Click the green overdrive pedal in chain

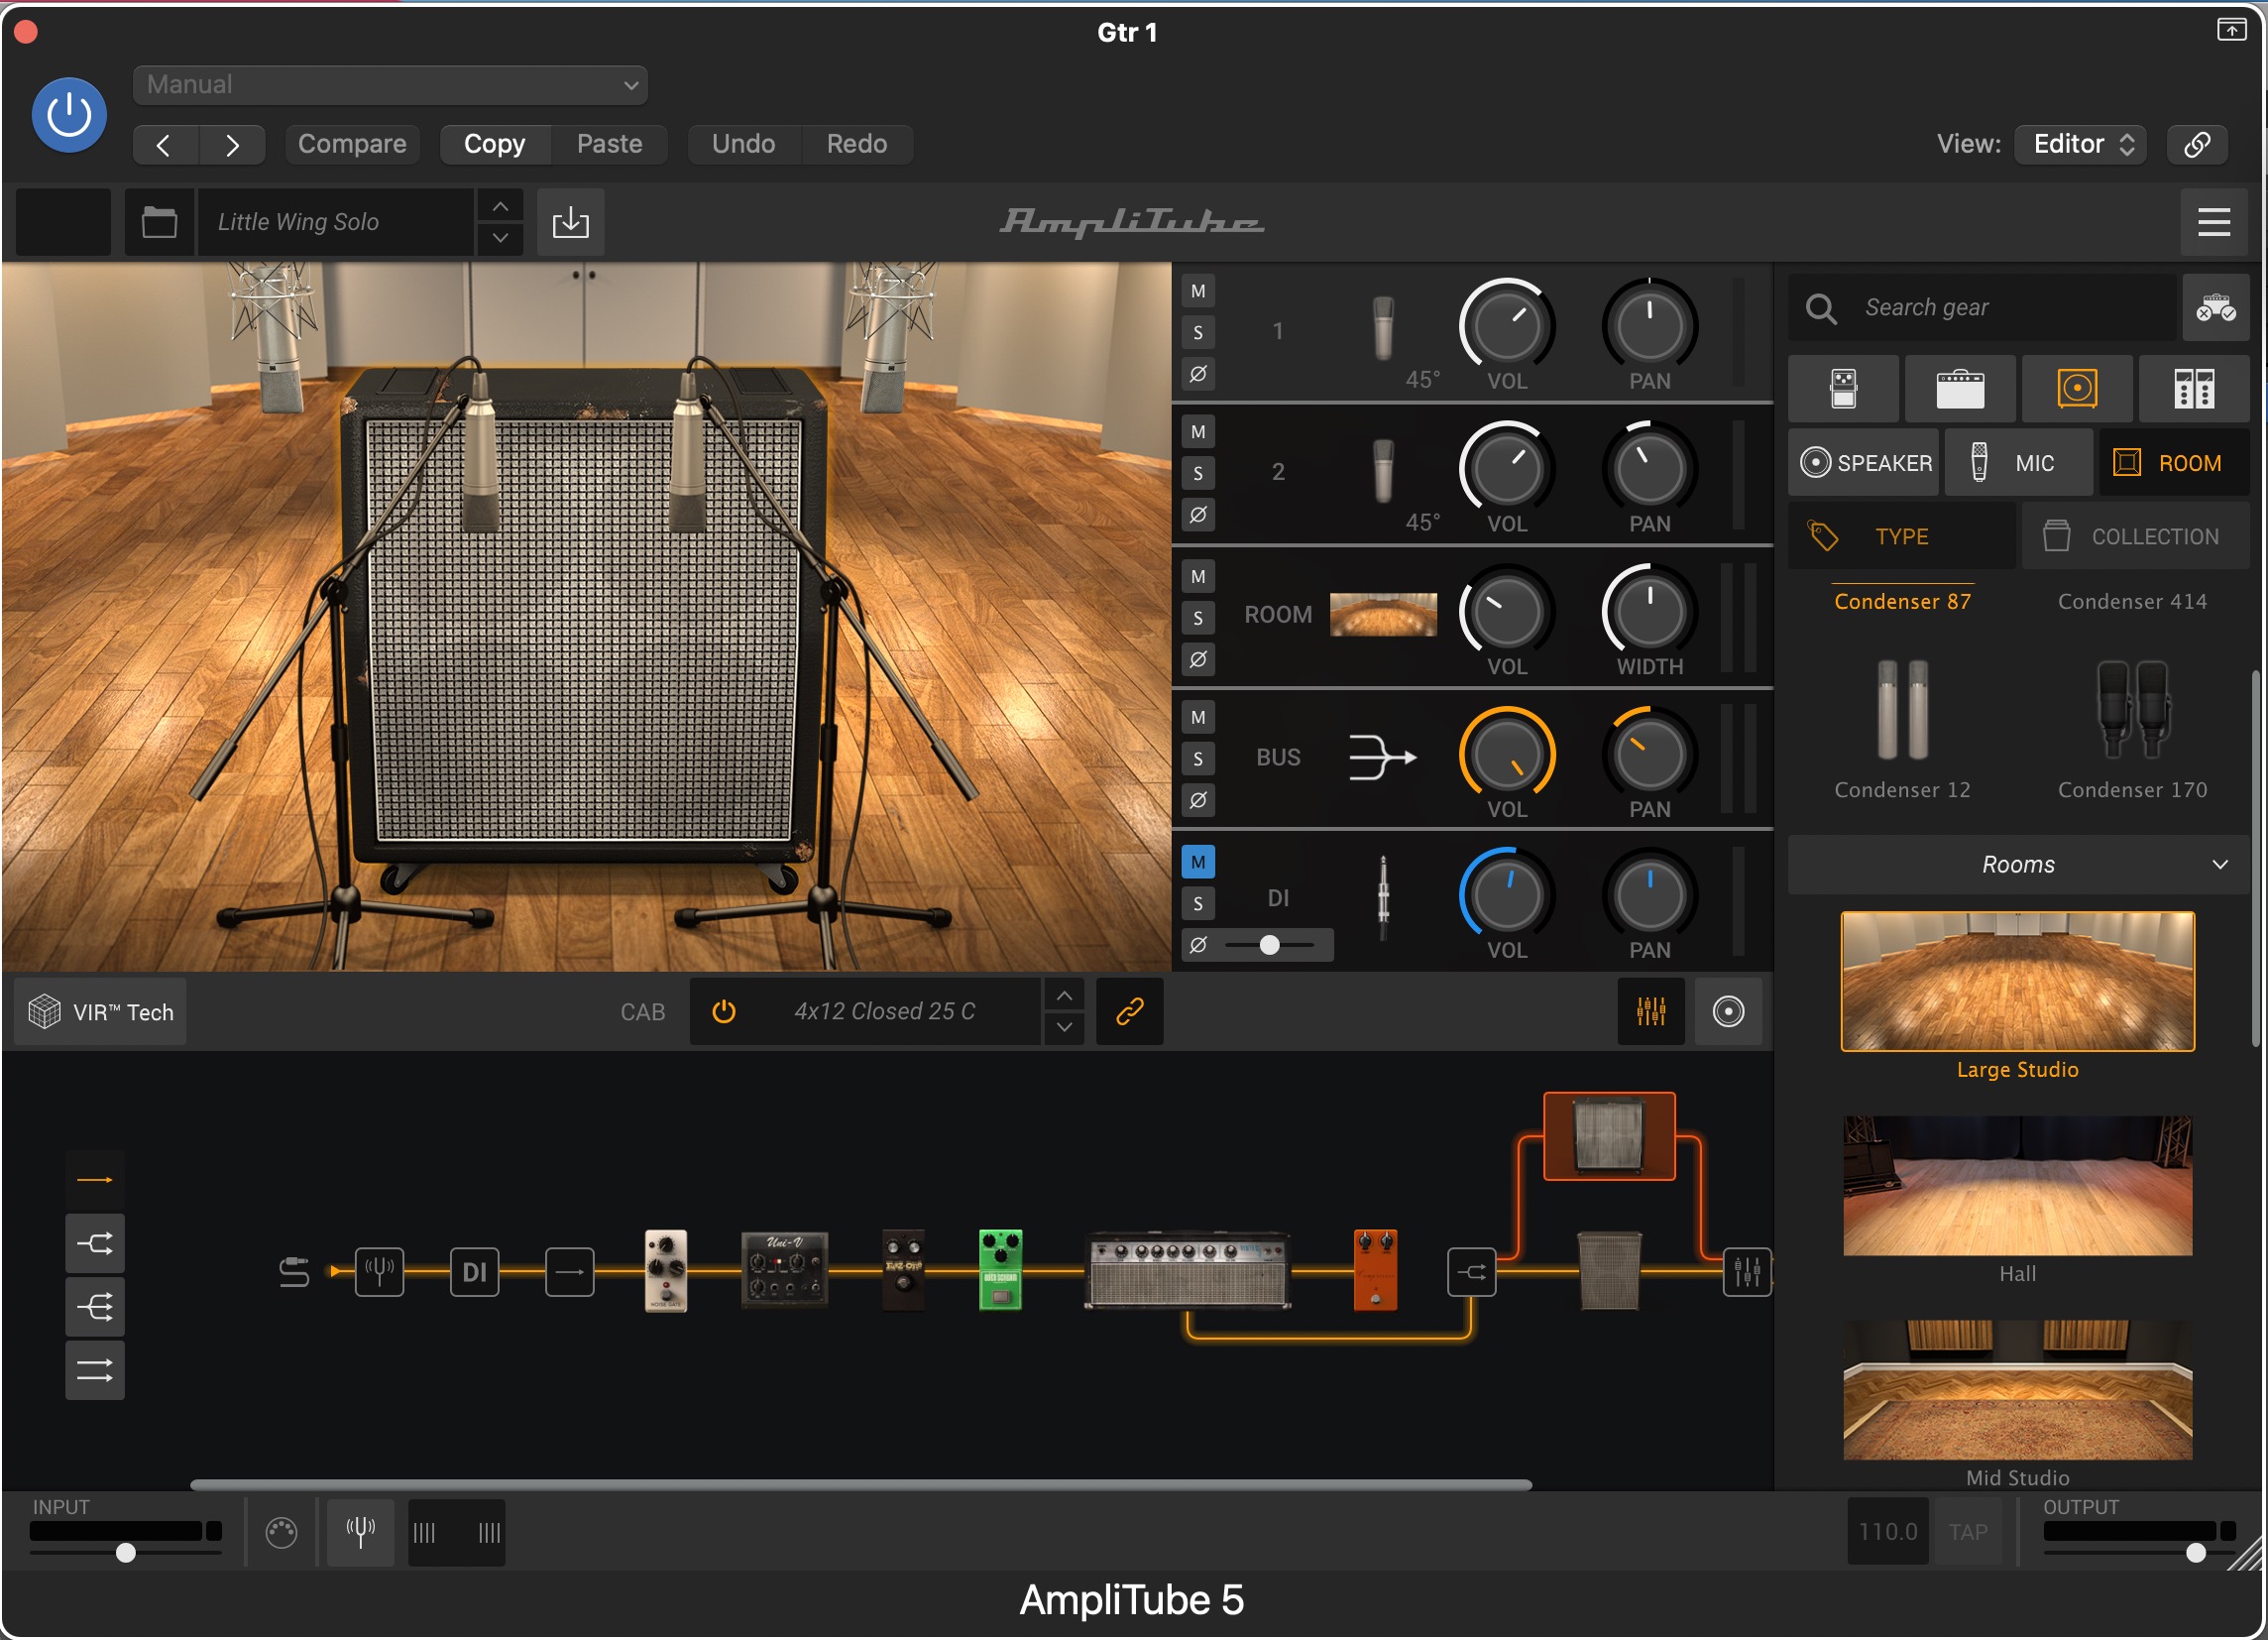click(1000, 1270)
